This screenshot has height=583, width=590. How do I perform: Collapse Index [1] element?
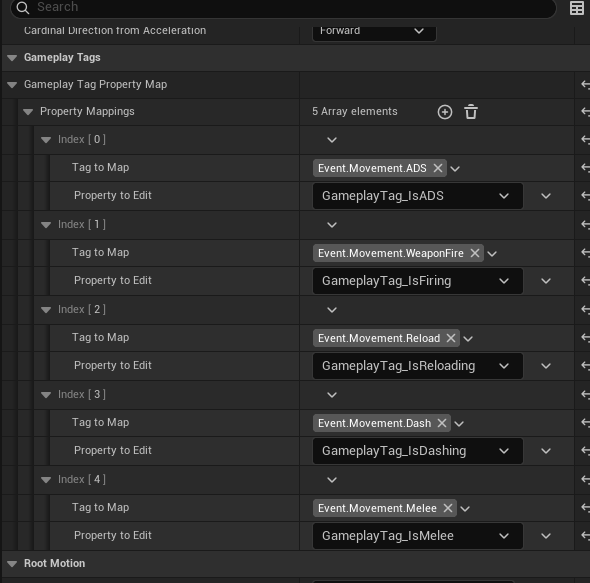point(46,225)
